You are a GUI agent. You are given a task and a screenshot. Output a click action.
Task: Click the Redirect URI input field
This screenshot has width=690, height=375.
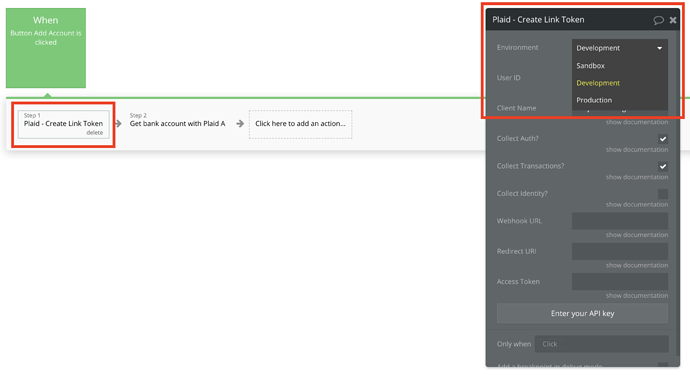[620, 251]
